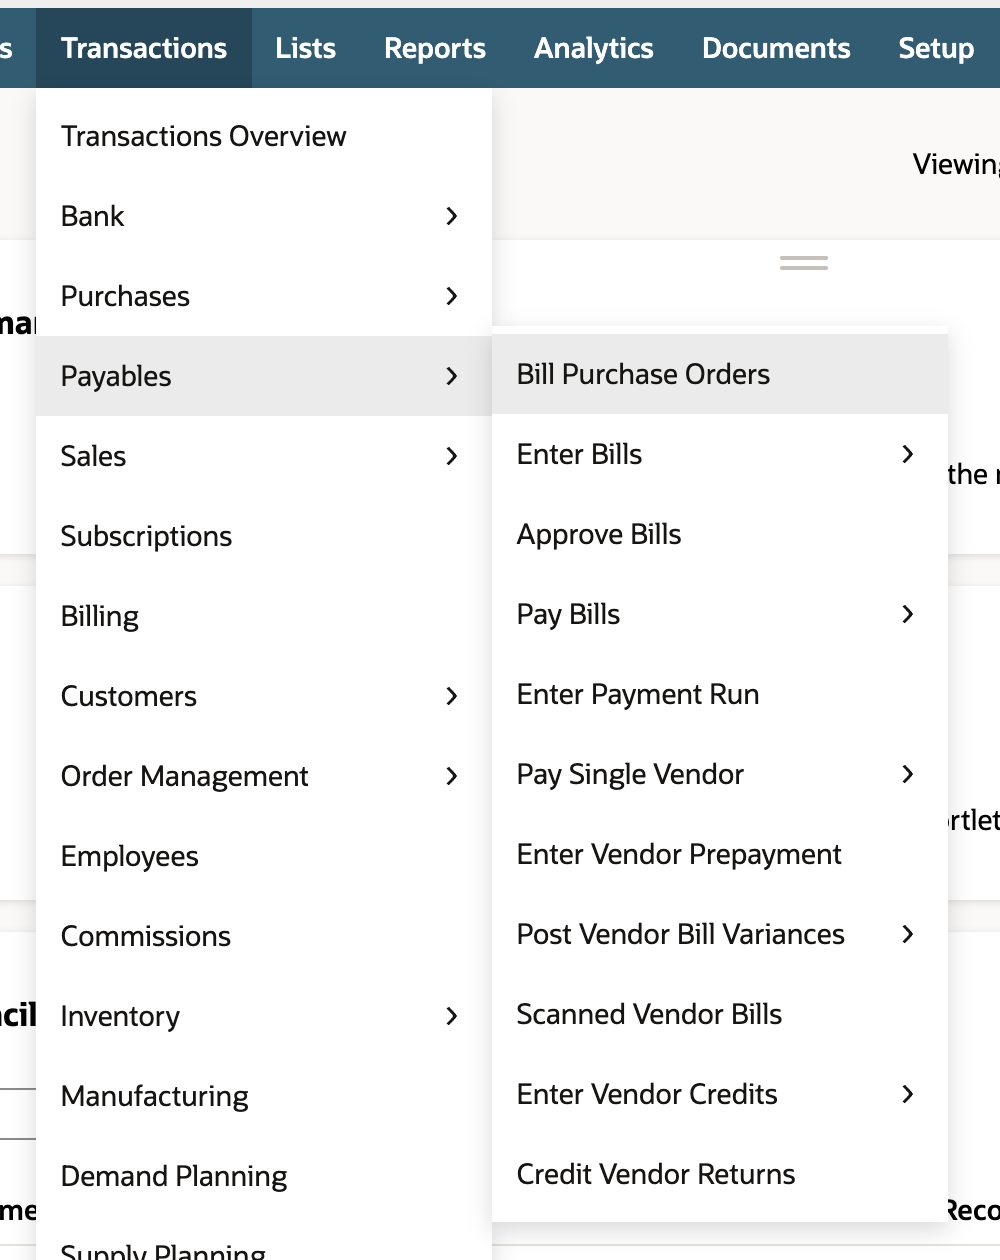Screen dimensions: 1000x1260
Task: Expand the Bank submenu arrow
Action: click(x=452, y=216)
